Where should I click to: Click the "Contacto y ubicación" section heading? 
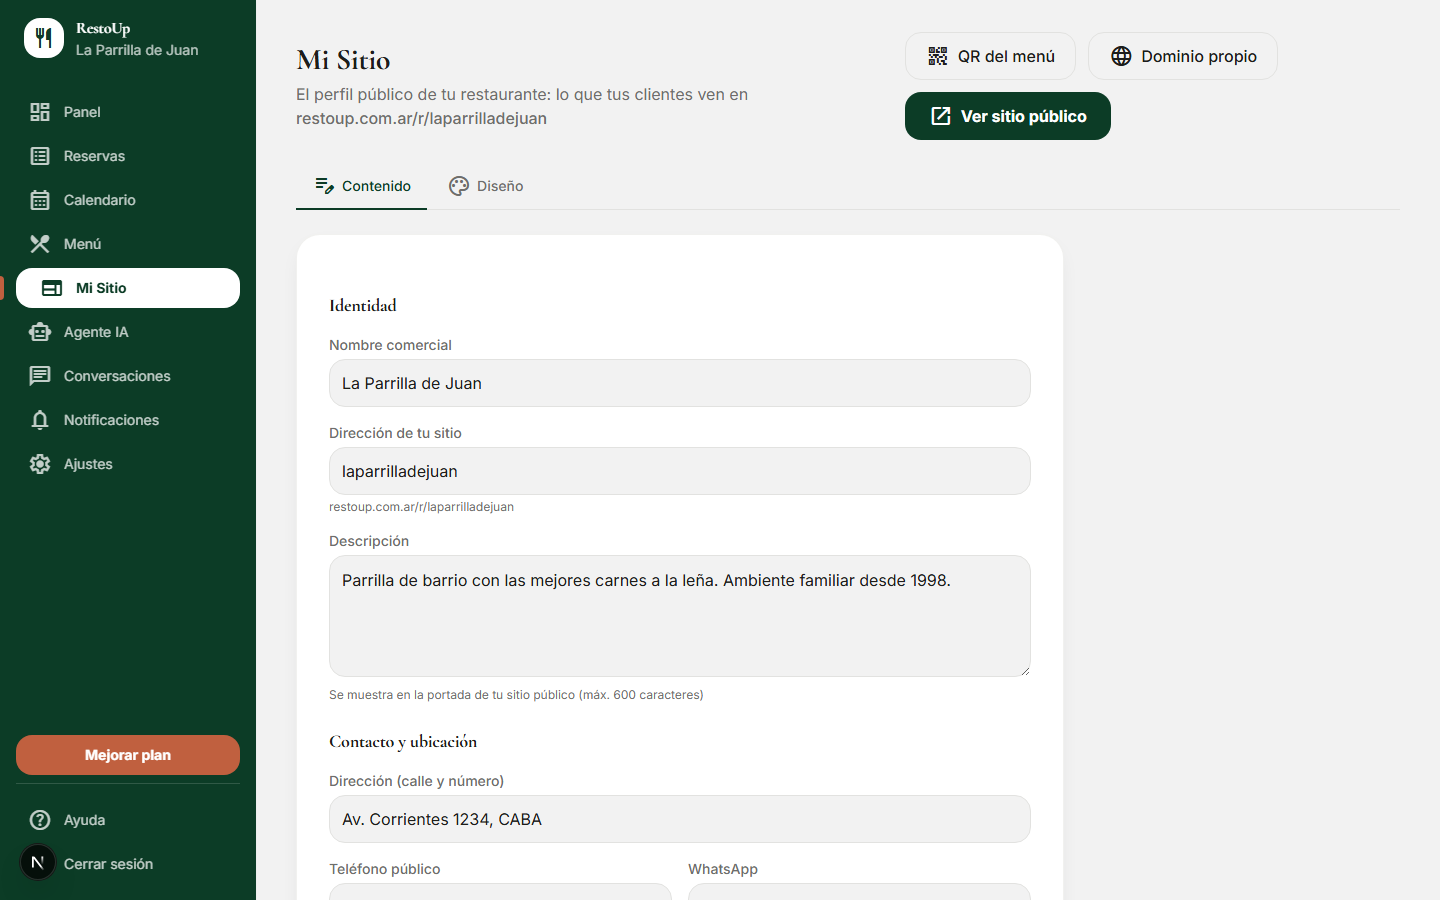click(x=403, y=741)
